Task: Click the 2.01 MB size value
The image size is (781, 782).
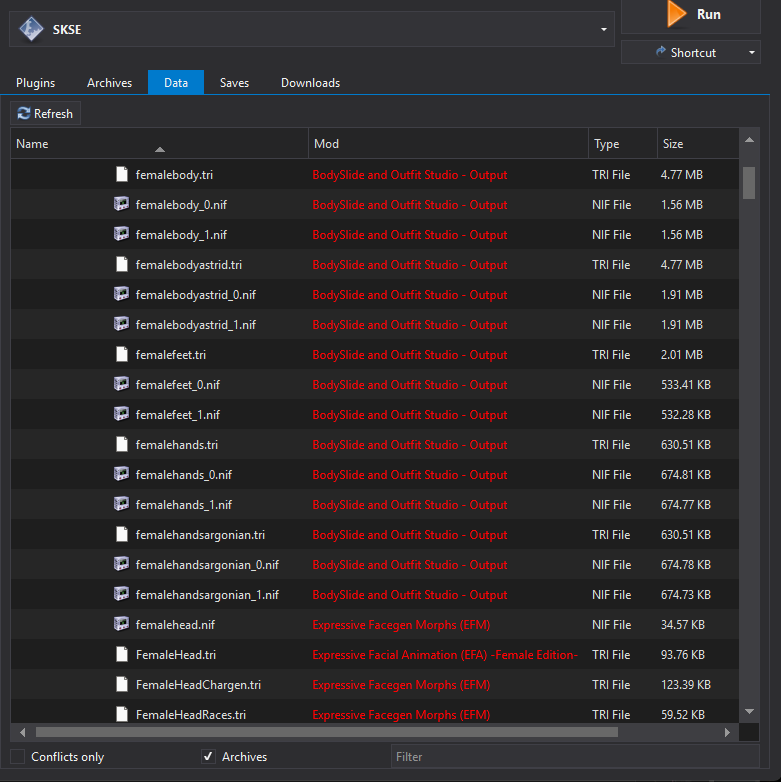Action: pos(682,355)
